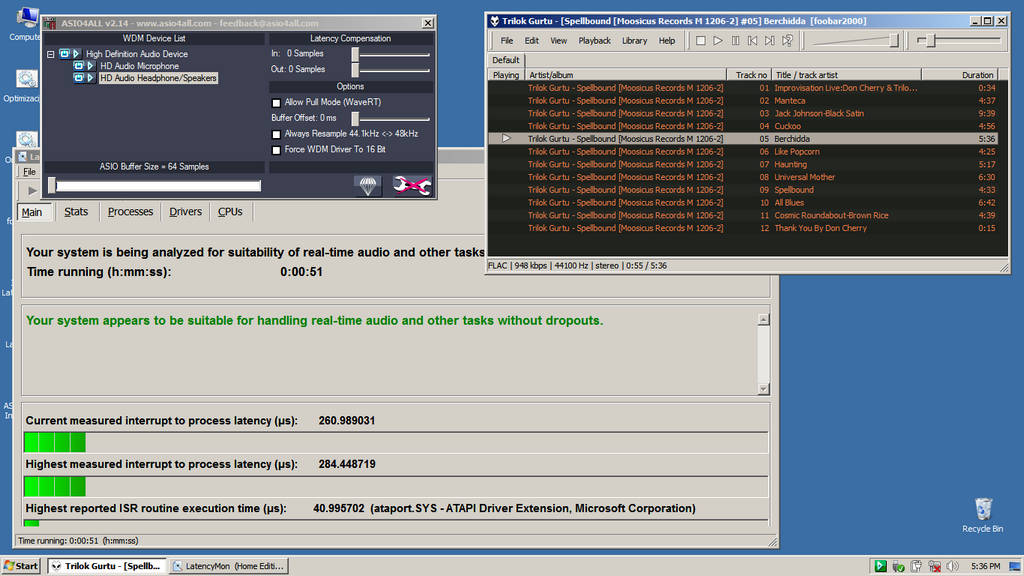The width and height of the screenshot is (1024, 576).
Task: Open the Playback menu
Action: (594, 40)
